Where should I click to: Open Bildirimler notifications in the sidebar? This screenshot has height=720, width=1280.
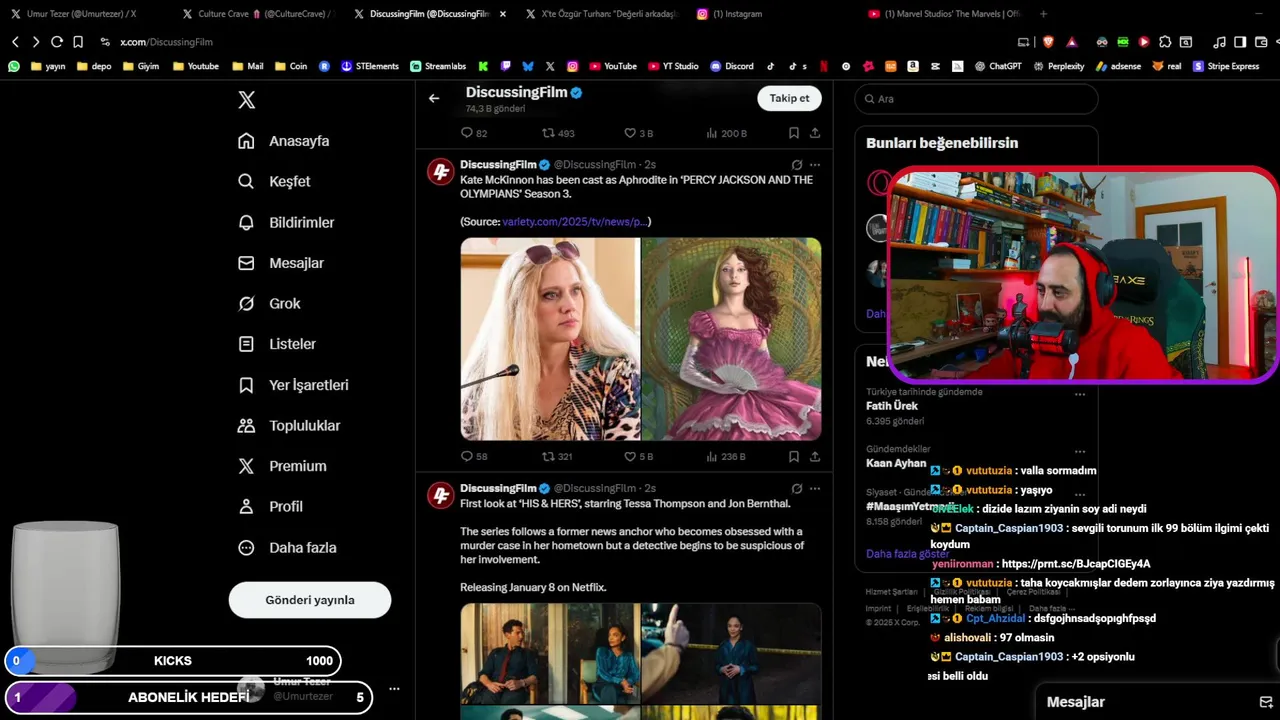(286, 222)
